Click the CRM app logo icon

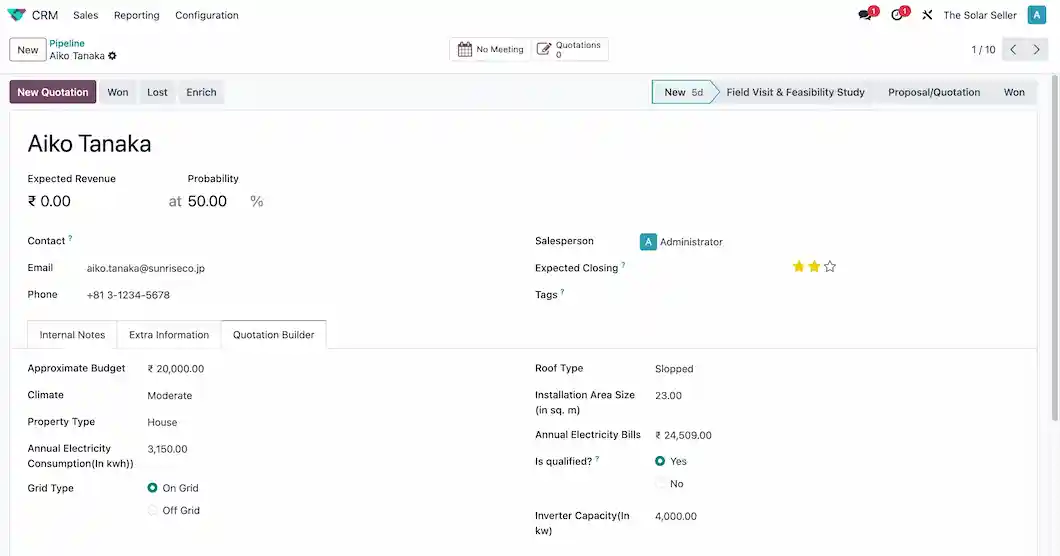pyautogui.click(x=16, y=15)
